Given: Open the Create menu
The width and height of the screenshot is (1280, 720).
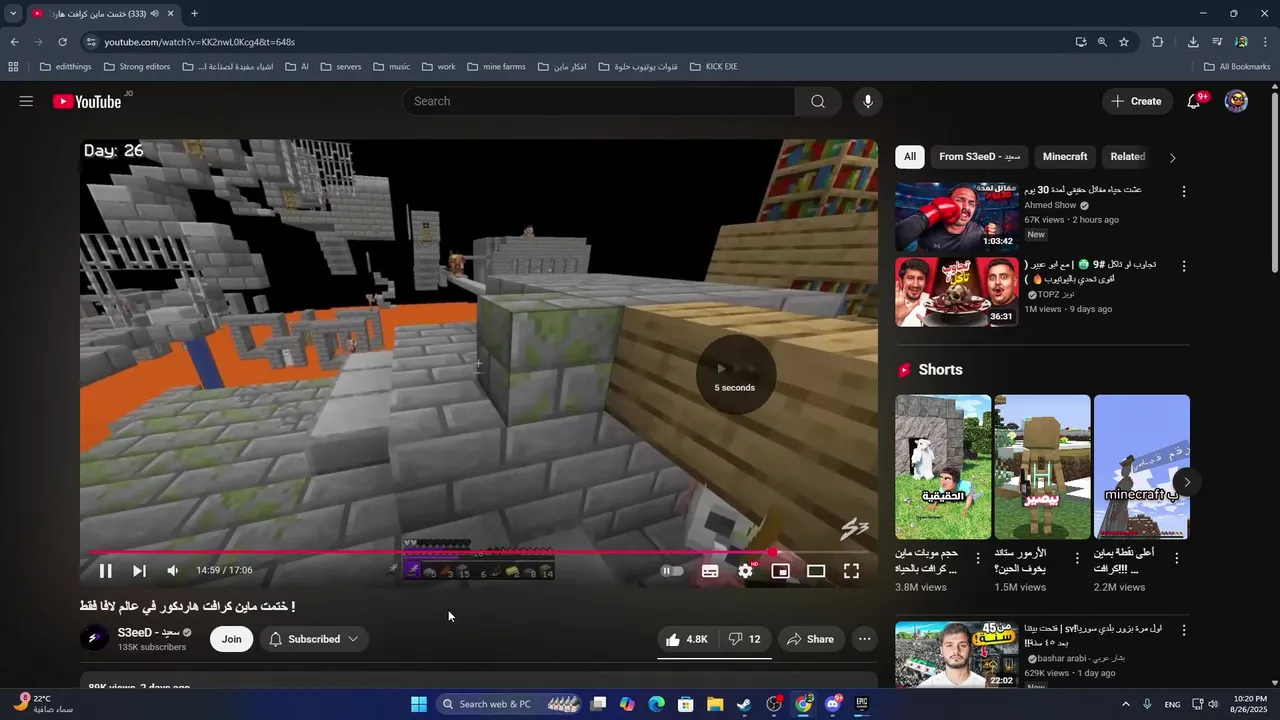Looking at the screenshot, I should (x=1137, y=101).
